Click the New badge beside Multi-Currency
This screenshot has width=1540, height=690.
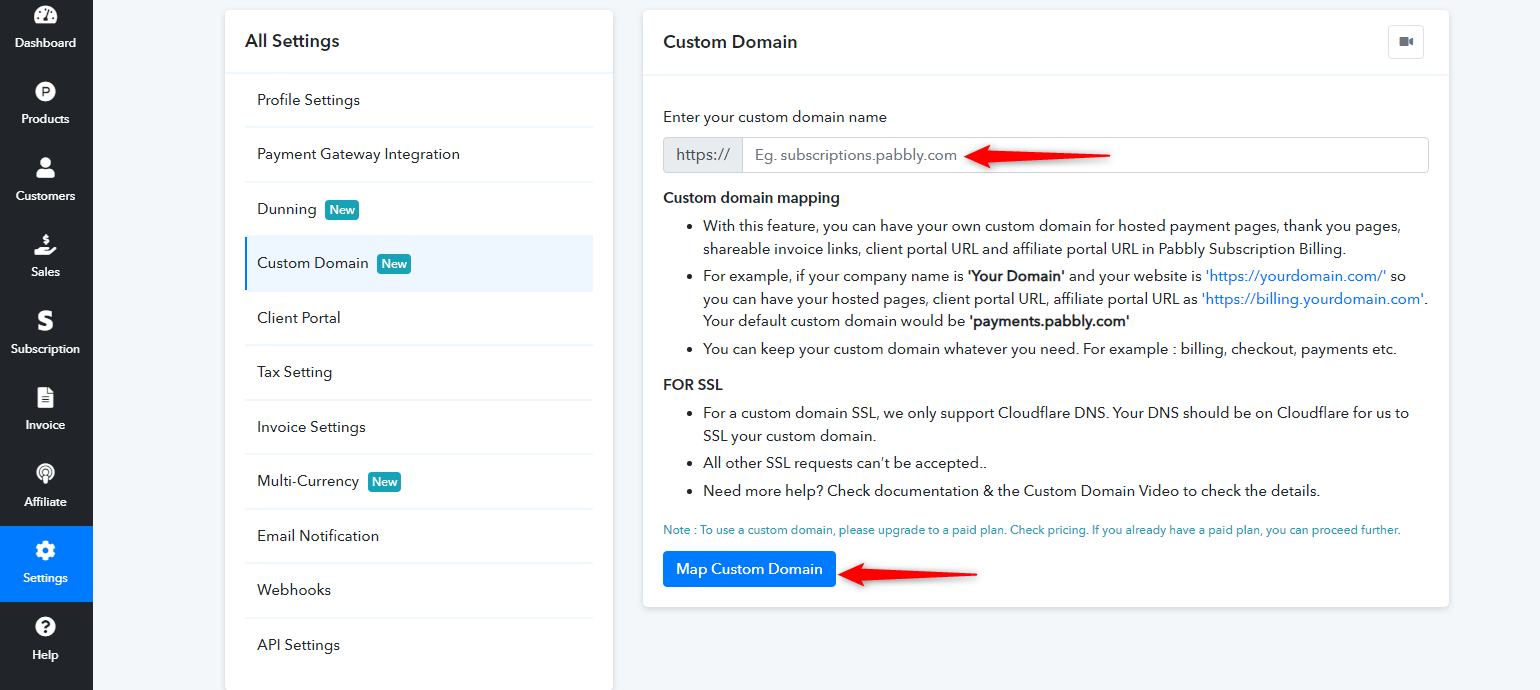click(x=385, y=482)
